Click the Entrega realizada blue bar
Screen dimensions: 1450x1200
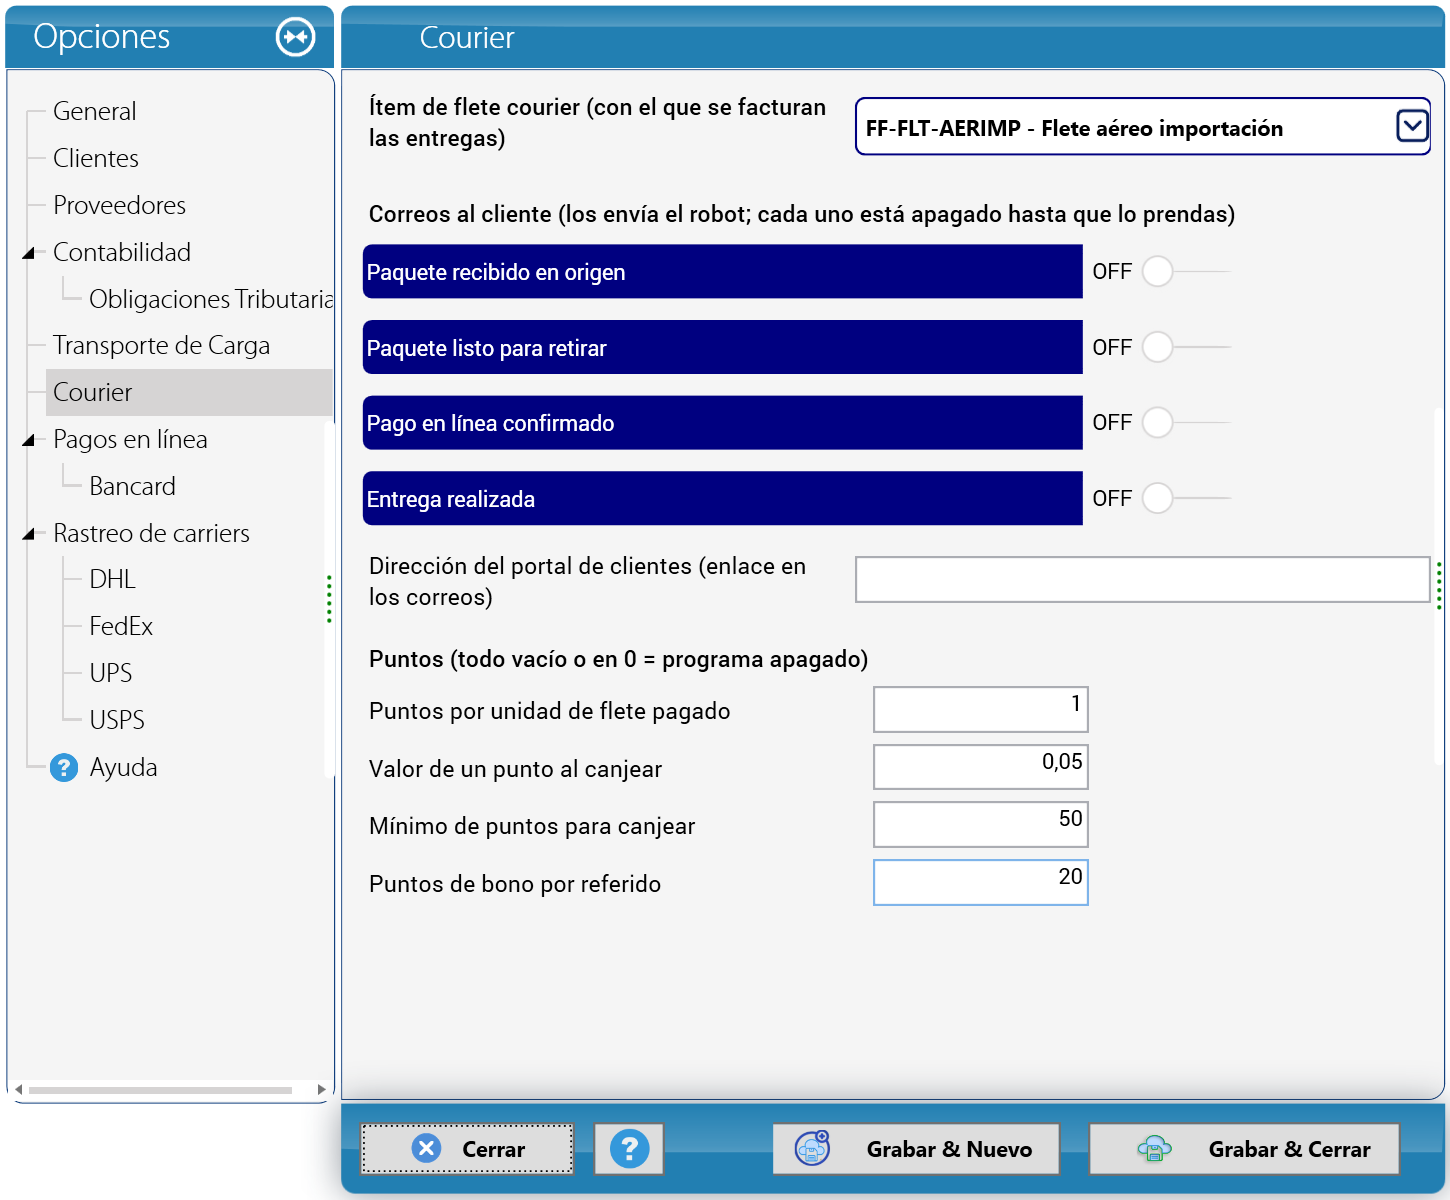[x=722, y=498]
